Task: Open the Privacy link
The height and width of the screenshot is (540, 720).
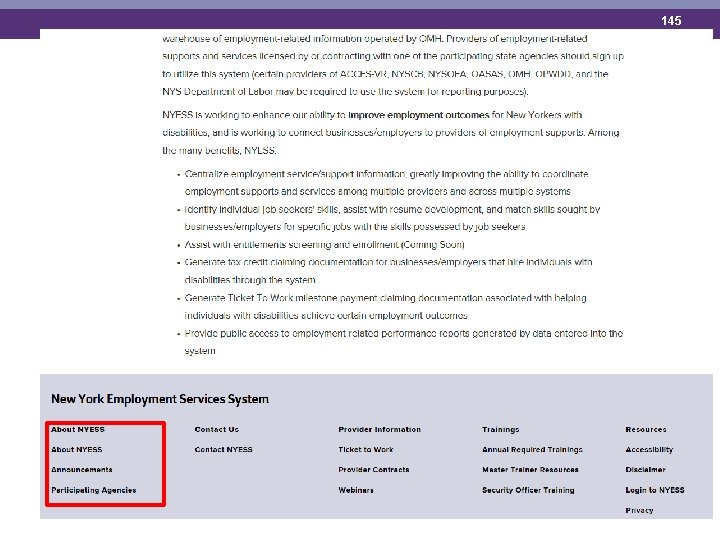Action: pyautogui.click(x=639, y=510)
